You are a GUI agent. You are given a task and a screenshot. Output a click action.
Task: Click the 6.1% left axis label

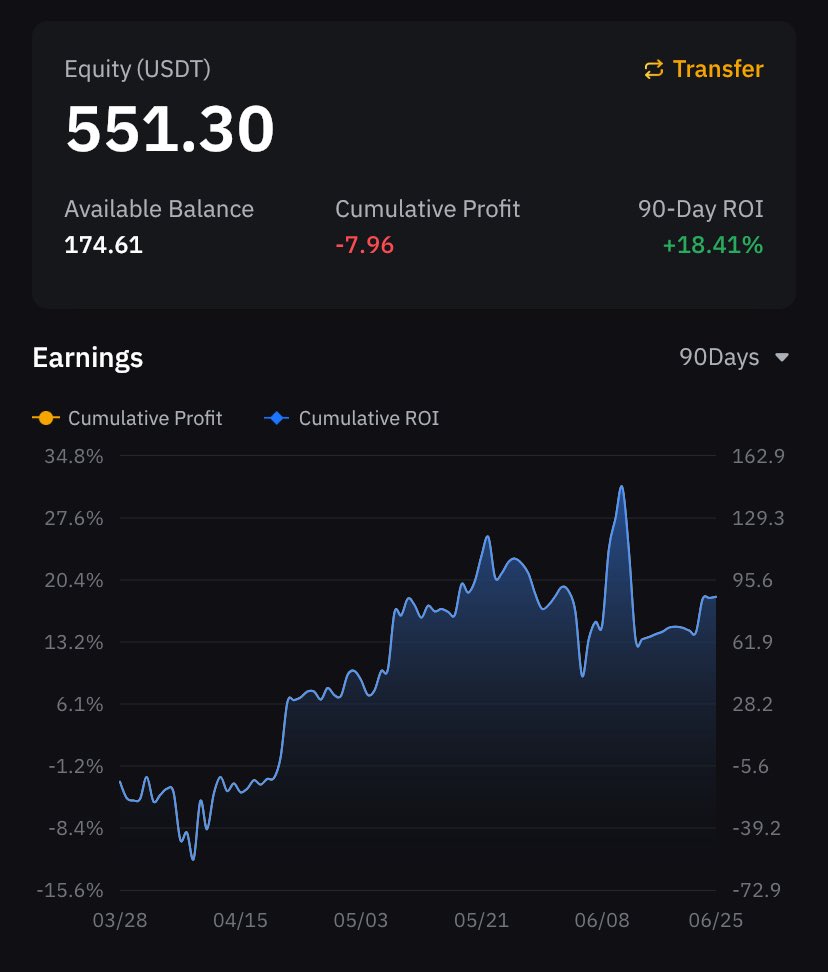80,704
